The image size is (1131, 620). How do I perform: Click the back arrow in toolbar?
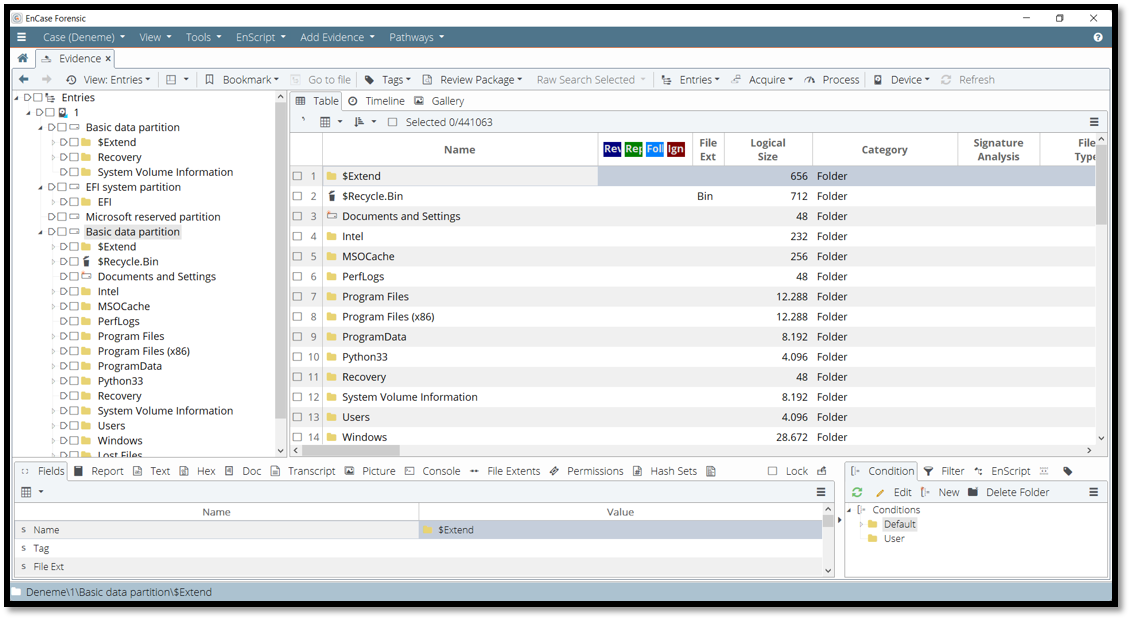click(x=24, y=80)
